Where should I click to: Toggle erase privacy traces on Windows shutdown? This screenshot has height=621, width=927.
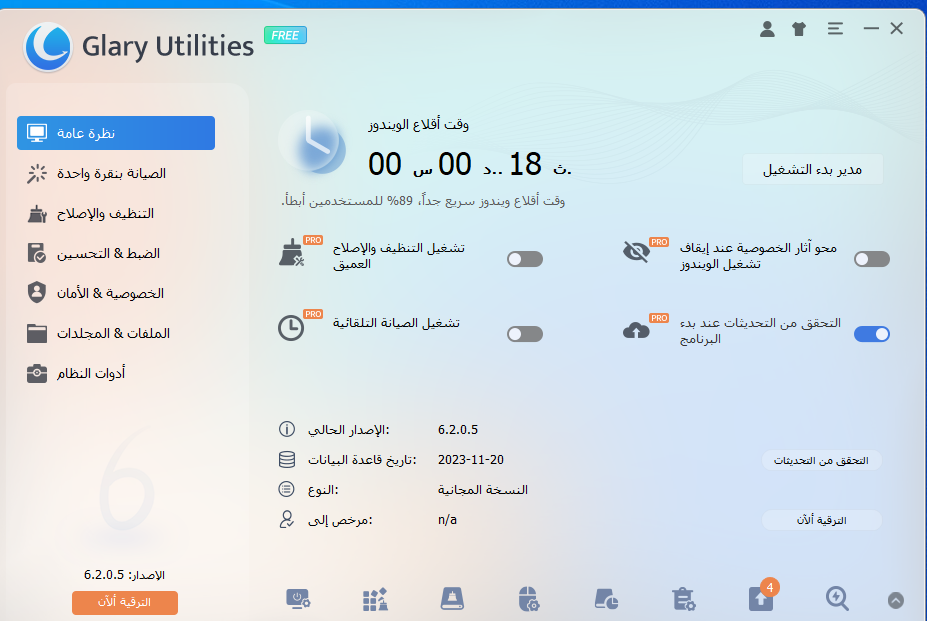pos(871,259)
